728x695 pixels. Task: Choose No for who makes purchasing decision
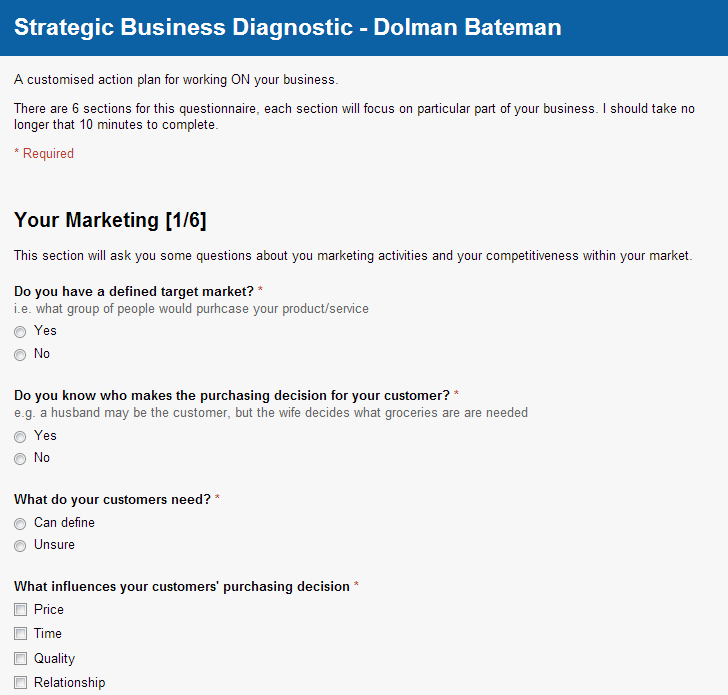20,459
